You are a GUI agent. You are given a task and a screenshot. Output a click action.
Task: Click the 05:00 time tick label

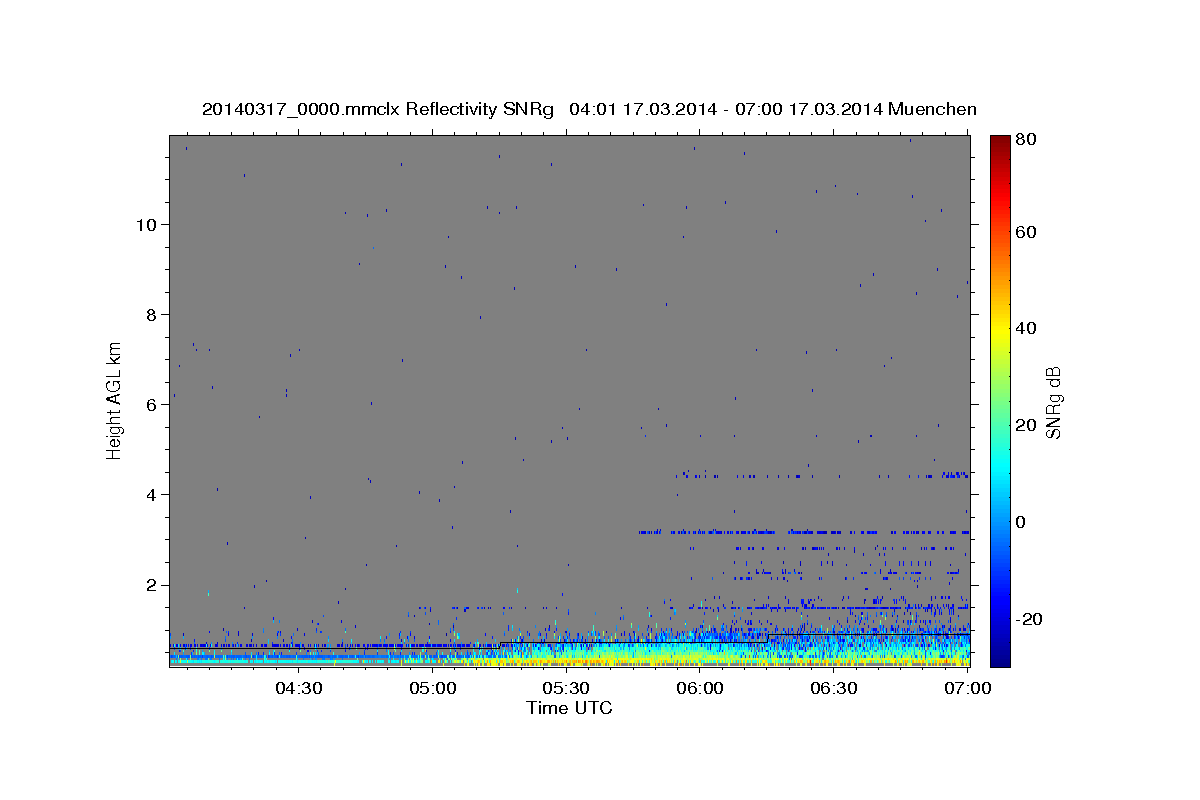coord(432,688)
